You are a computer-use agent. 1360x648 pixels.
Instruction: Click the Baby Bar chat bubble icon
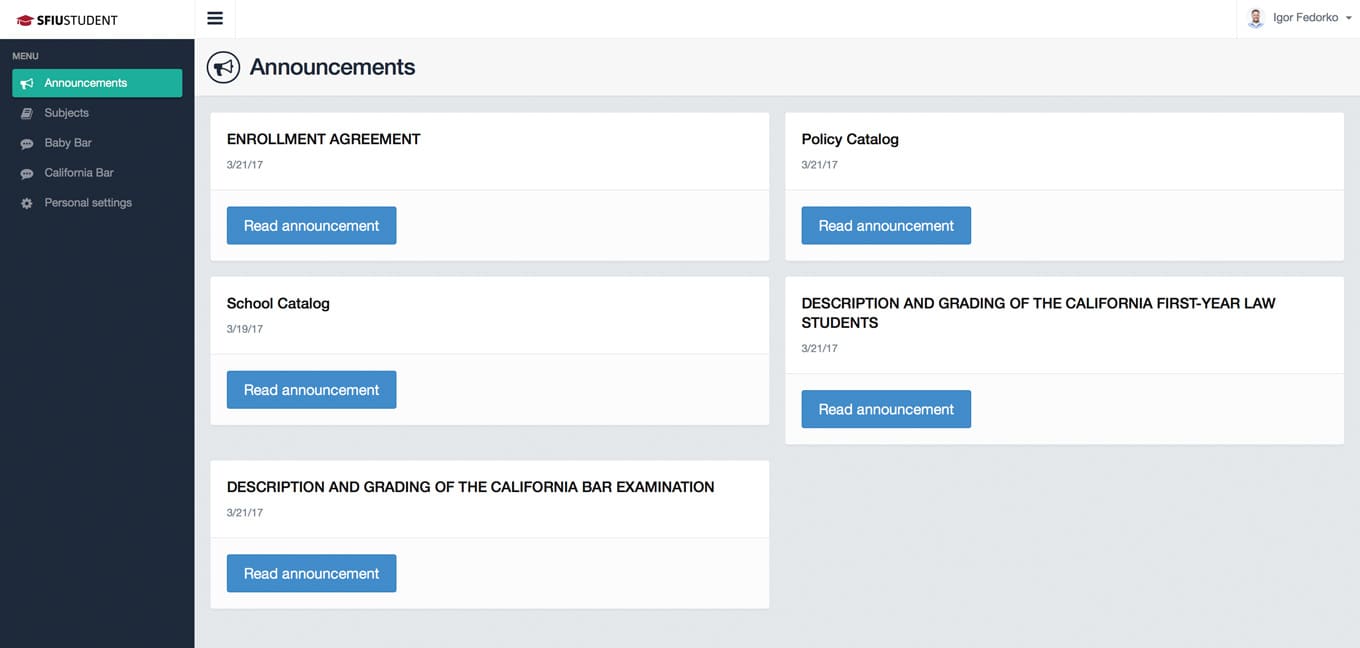pos(27,143)
